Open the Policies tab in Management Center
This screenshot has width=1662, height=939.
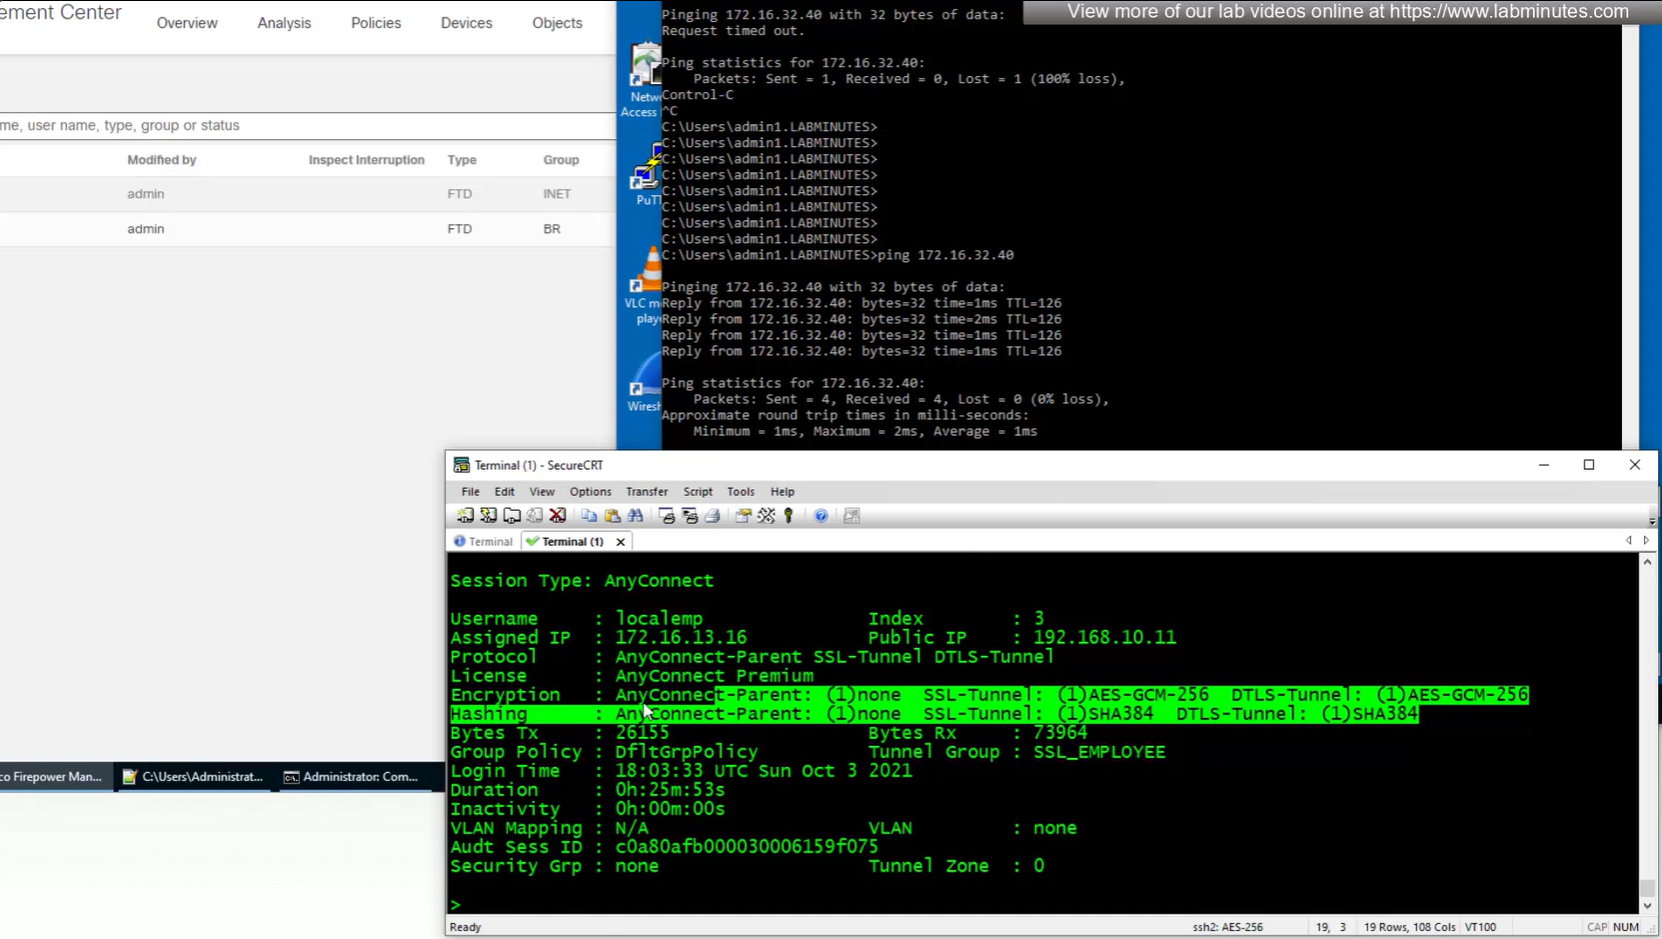(375, 23)
